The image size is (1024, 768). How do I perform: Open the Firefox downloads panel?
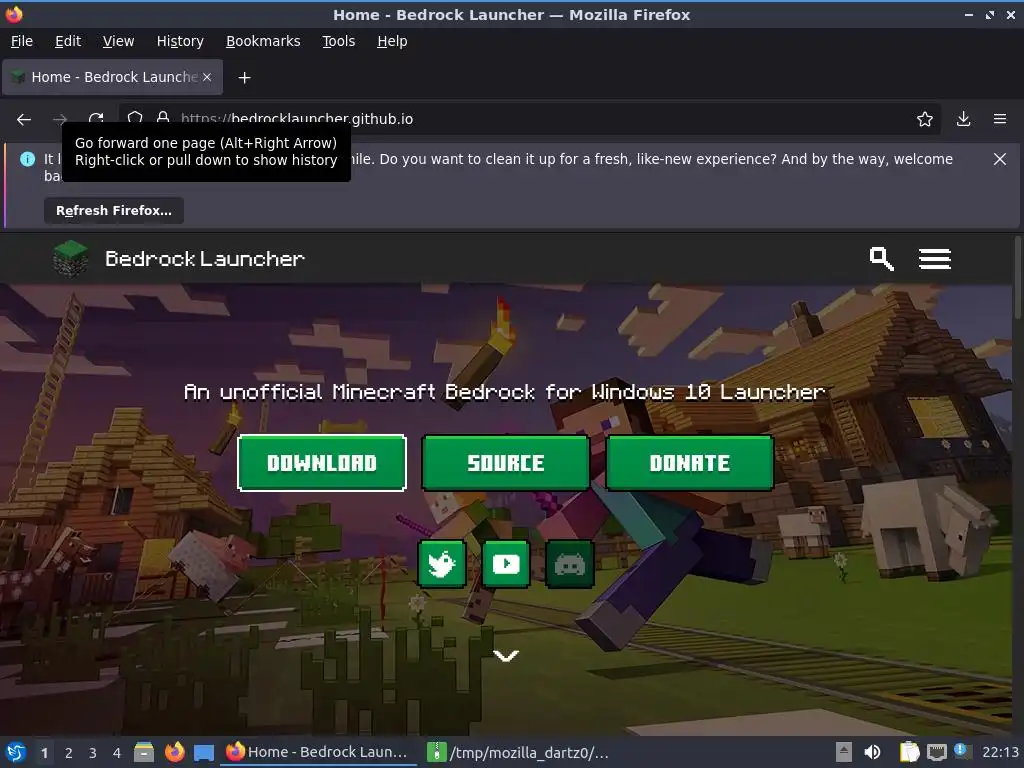click(x=963, y=119)
